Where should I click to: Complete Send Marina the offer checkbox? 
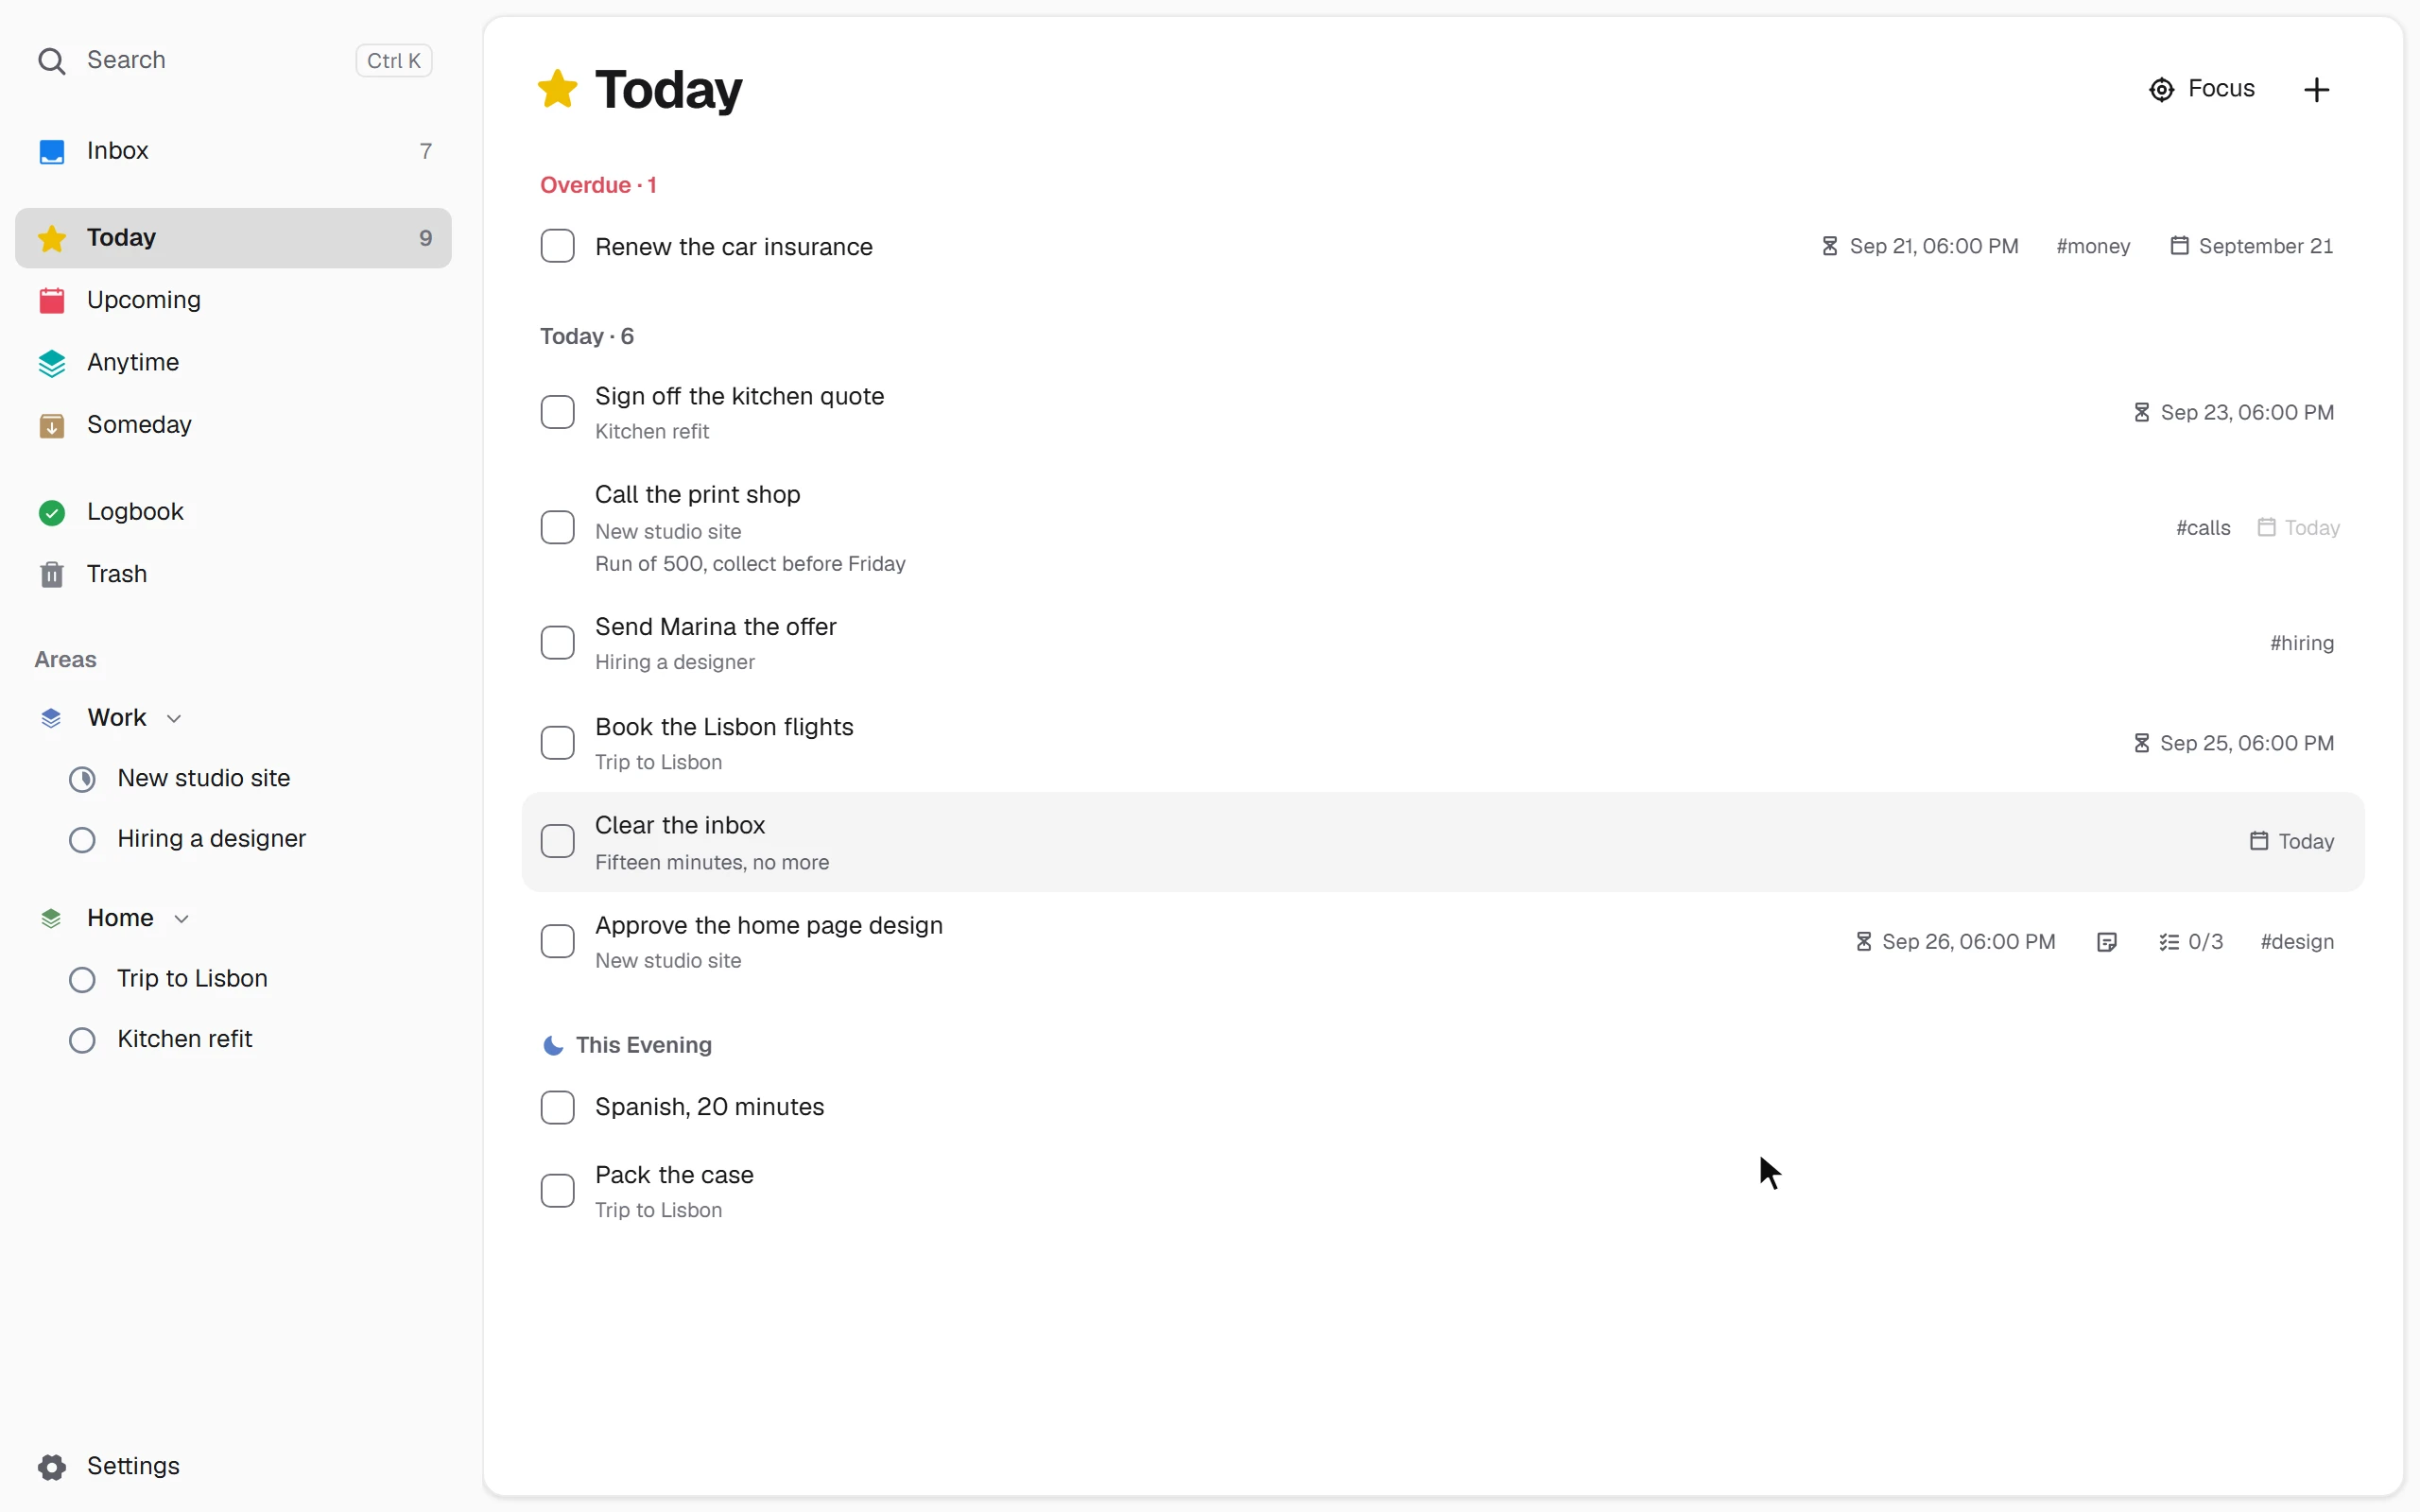tap(557, 643)
